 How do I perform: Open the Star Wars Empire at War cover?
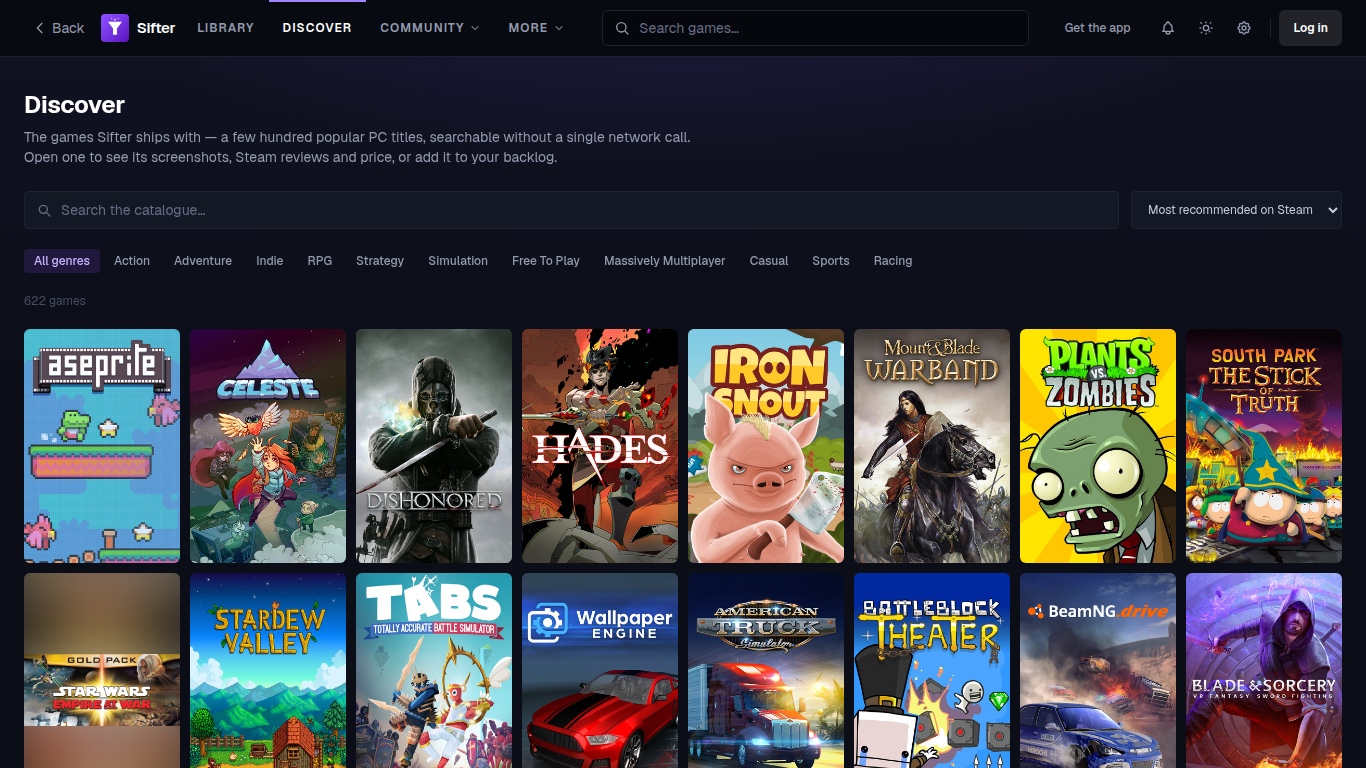coord(102,670)
